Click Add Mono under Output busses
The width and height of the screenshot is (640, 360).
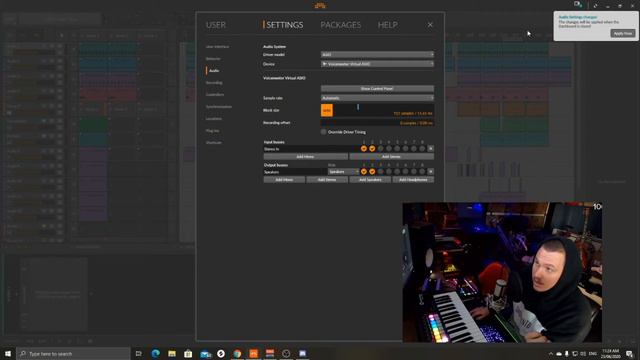284,180
